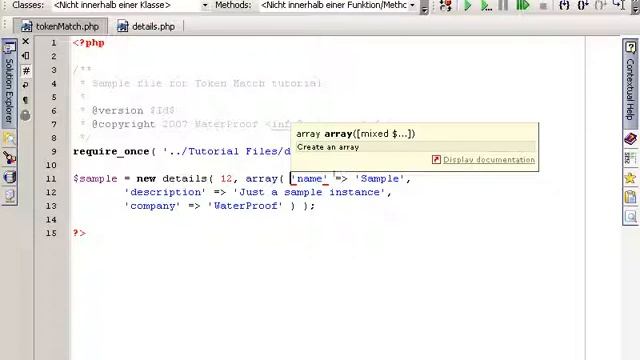Viewport: 640px width, 360px height.
Task: Click the greyed Step out icon
Action: click(x=600, y=5)
